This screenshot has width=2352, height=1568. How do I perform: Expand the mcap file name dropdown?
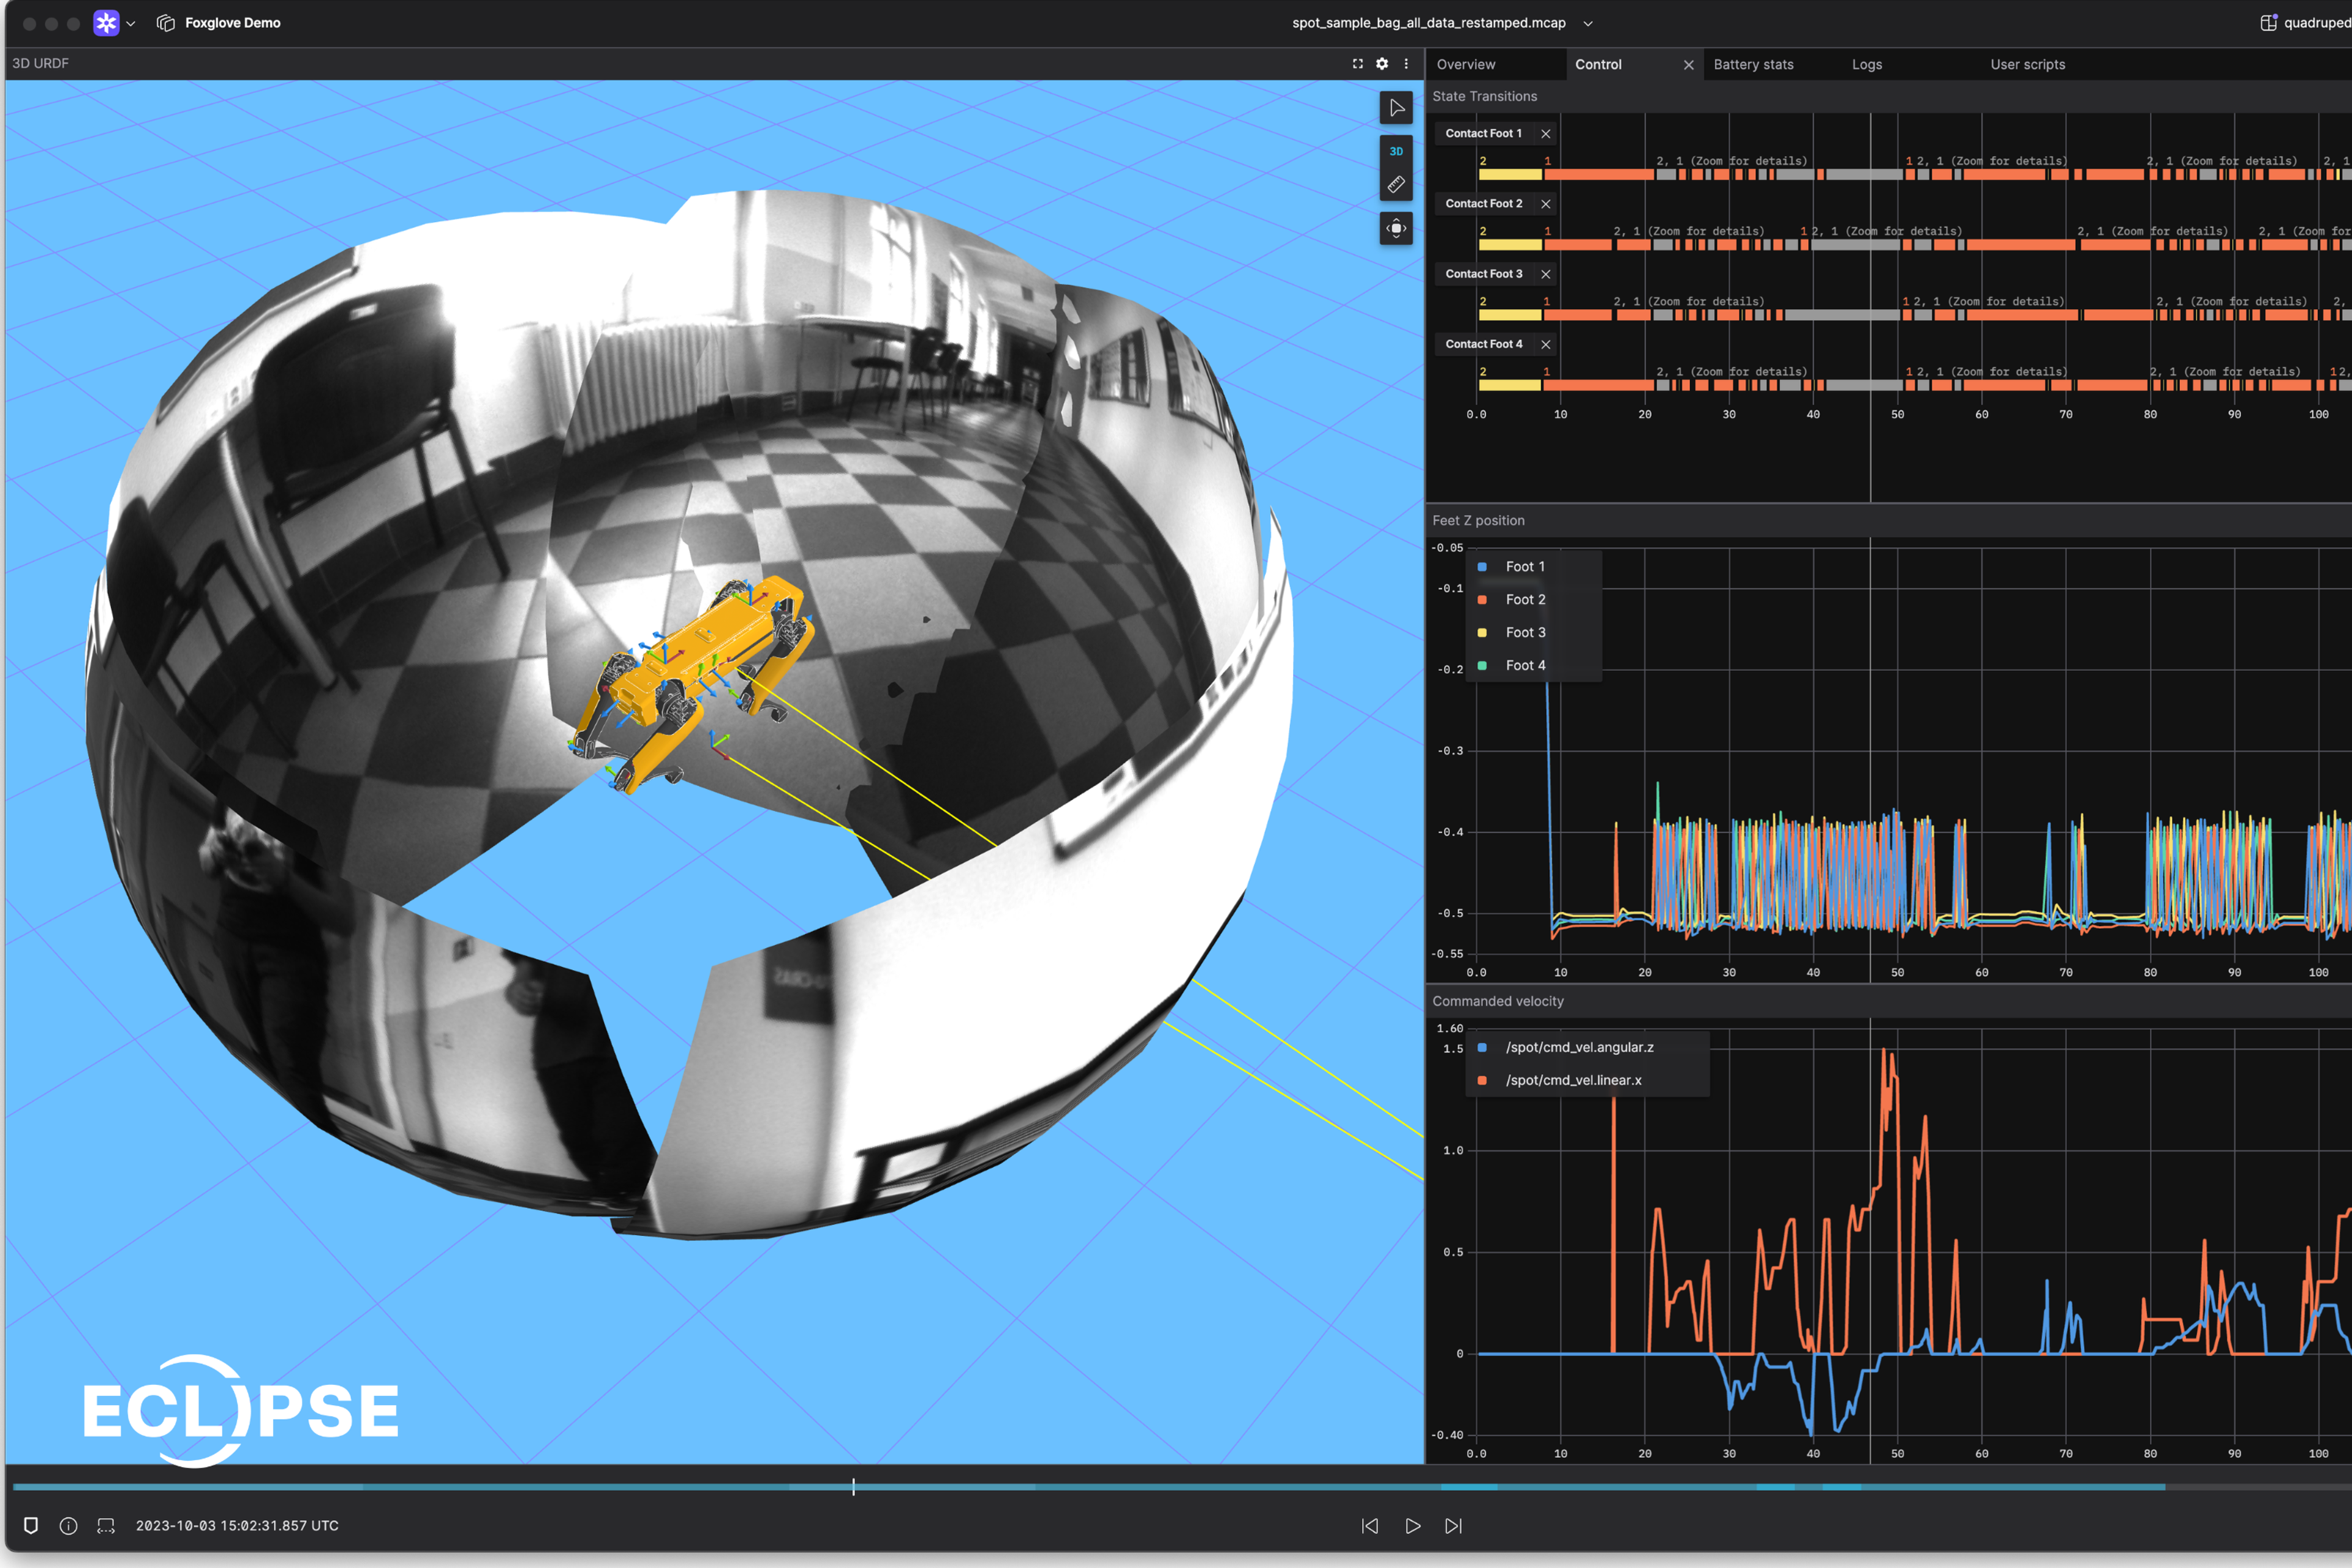1588,23
